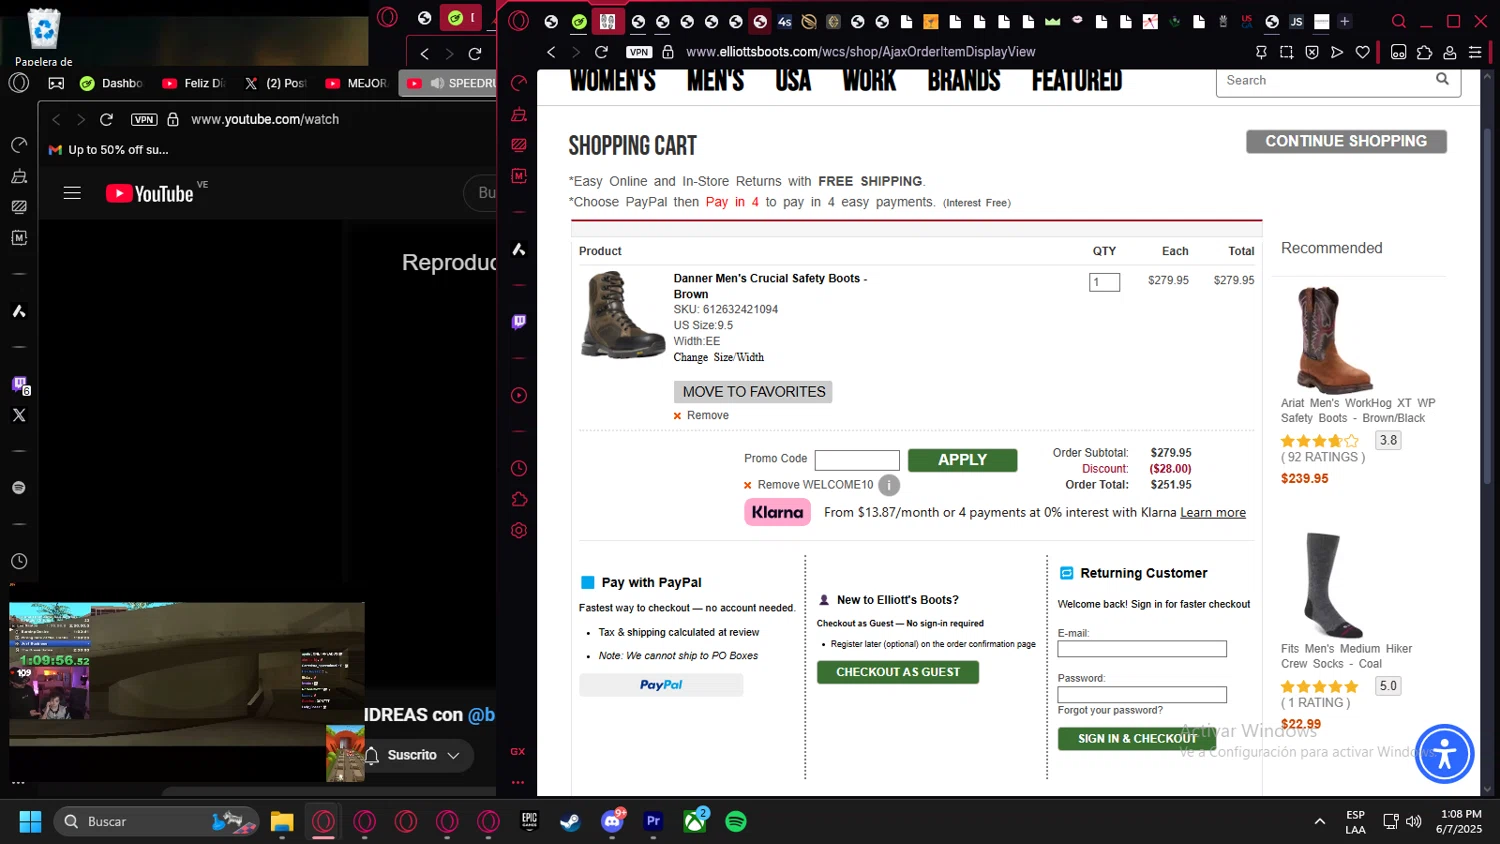Click the PayPal checkout button
The image size is (1500, 844).
(x=661, y=685)
